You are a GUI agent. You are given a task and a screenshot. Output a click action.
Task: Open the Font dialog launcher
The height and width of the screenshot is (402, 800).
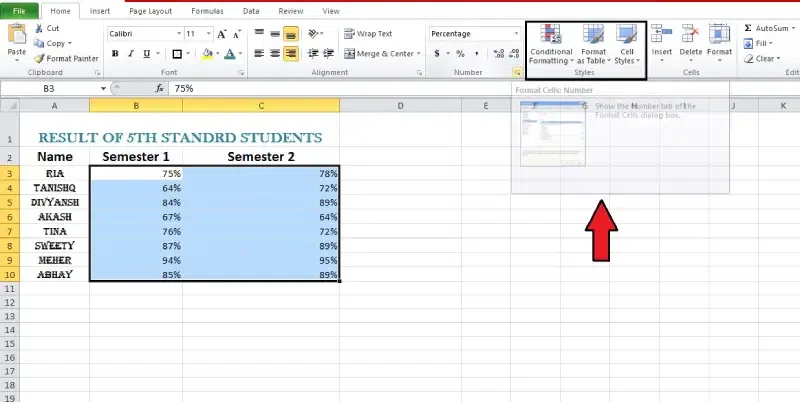[241, 73]
